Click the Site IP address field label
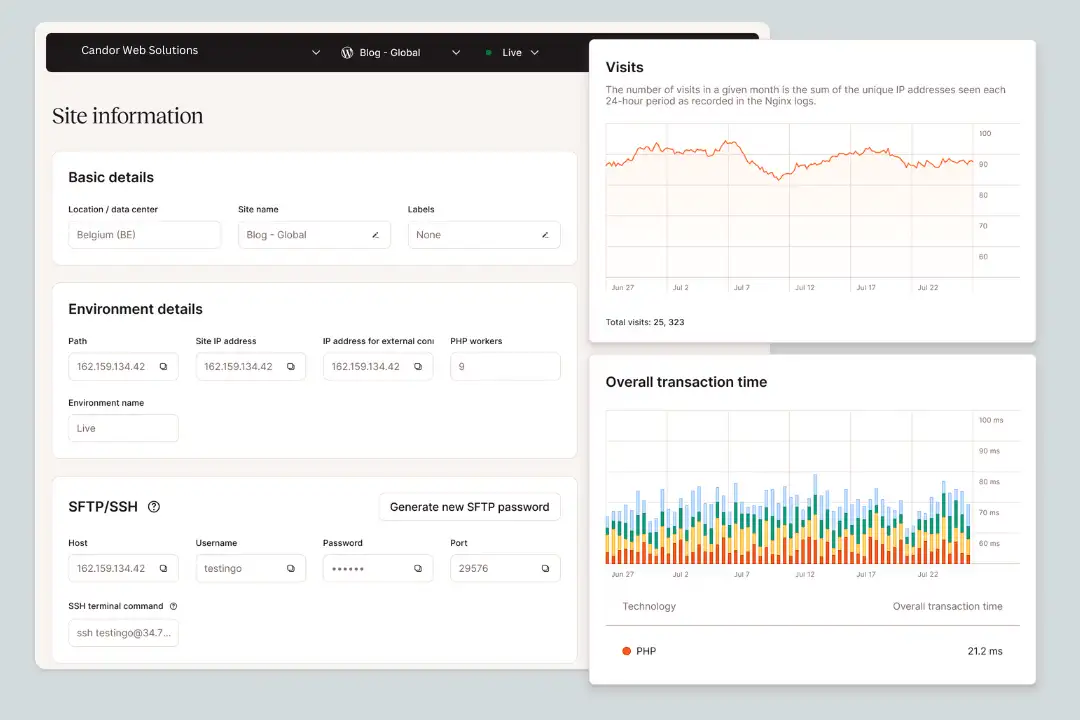This screenshot has width=1080, height=720. pyautogui.click(x=226, y=341)
